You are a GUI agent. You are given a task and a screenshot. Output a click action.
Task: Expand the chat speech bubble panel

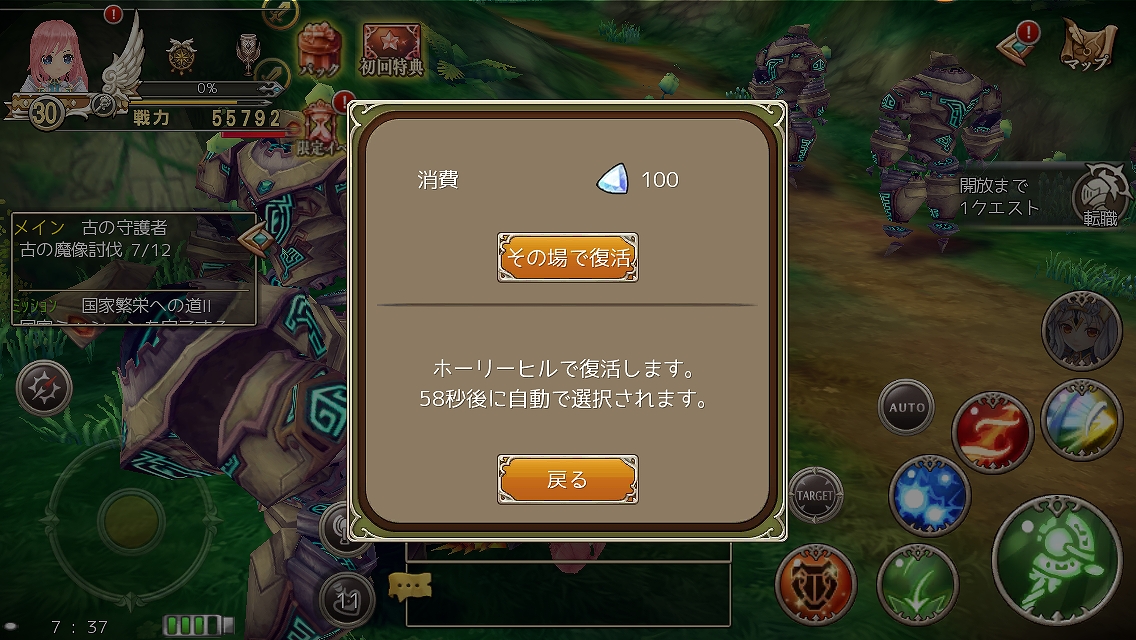click(410, 586)
